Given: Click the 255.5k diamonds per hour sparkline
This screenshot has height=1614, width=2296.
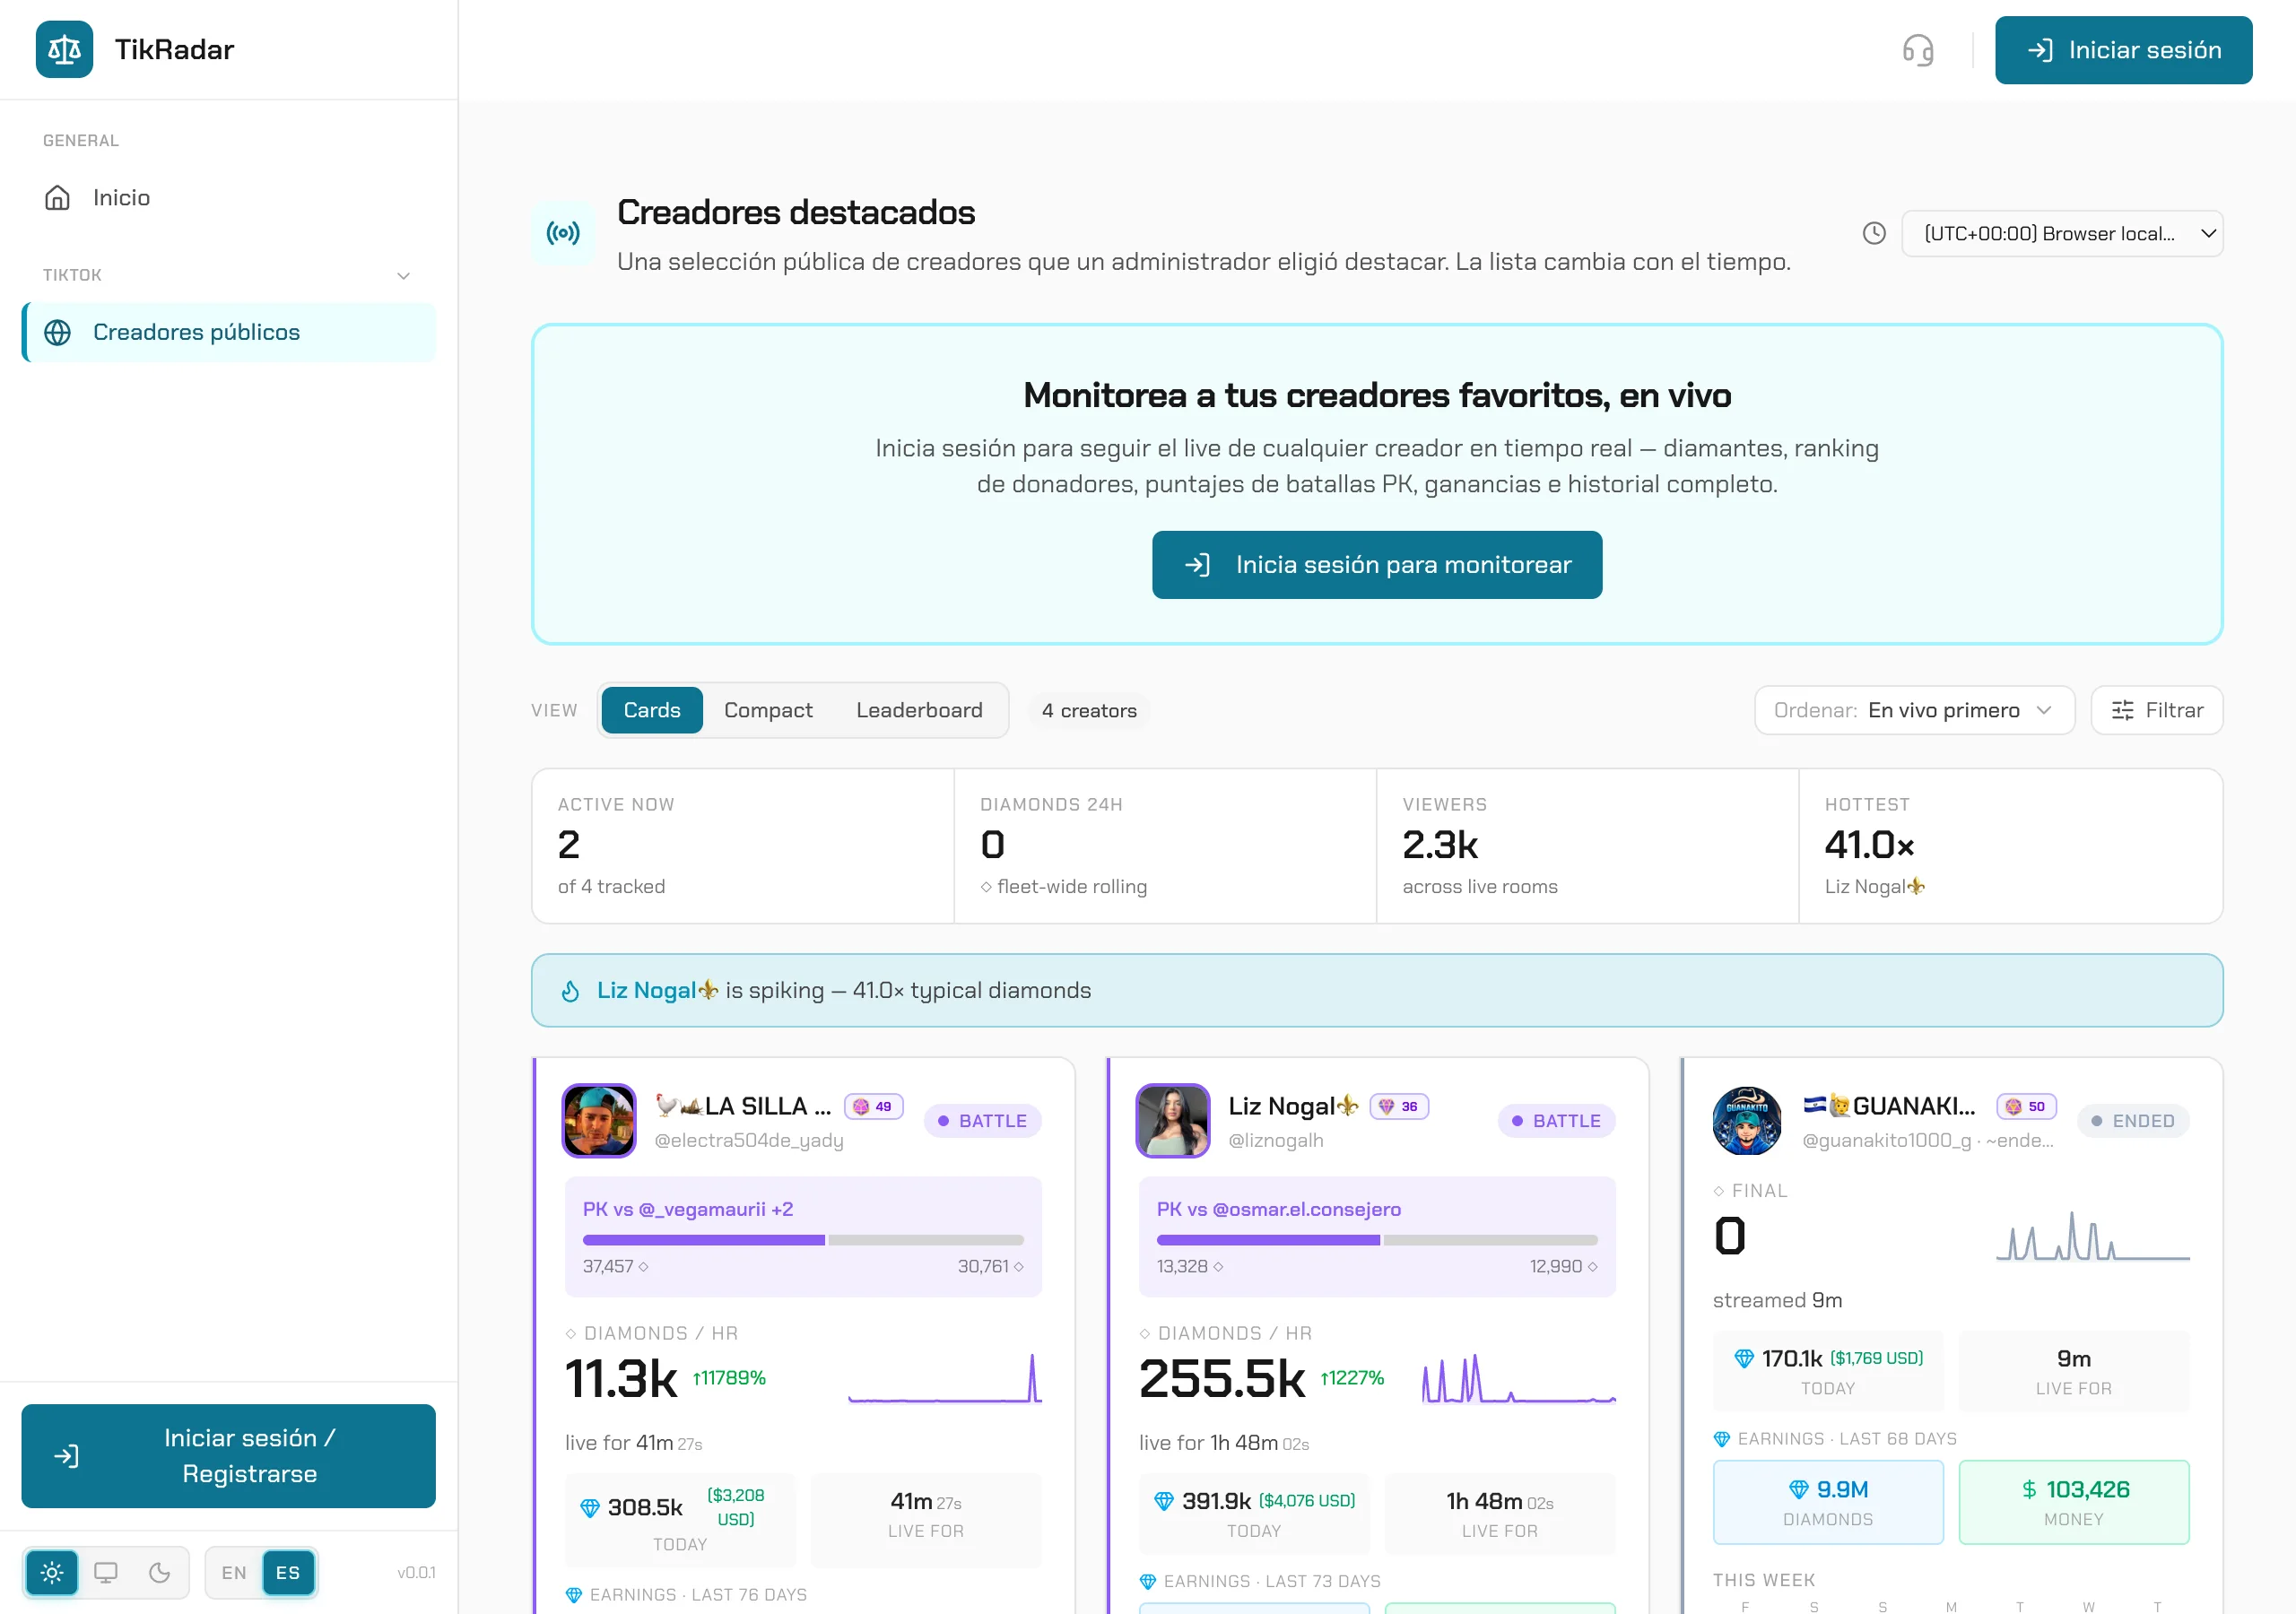Looking at the screenshot, I should 1519,1378.
